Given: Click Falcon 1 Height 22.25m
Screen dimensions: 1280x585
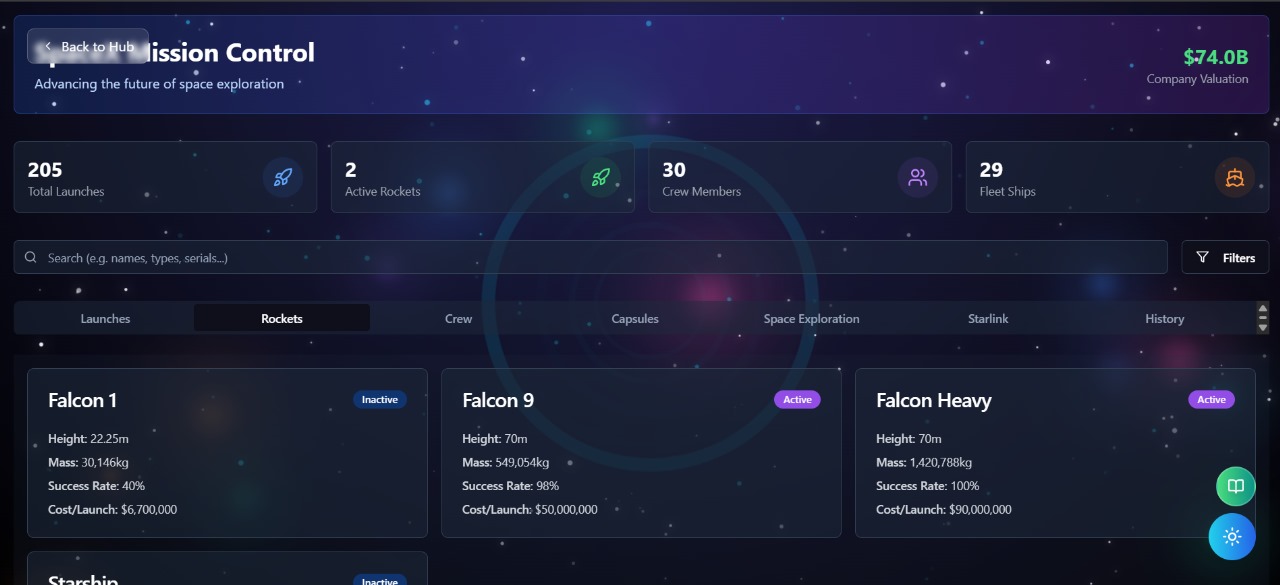Looking at the screenshot, I should (88, 439).
